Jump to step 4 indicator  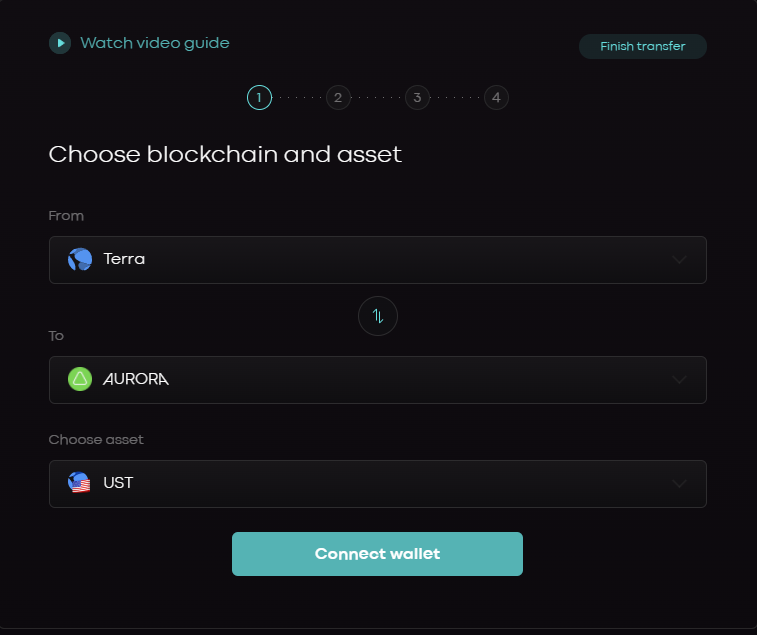tap(496, 98)
